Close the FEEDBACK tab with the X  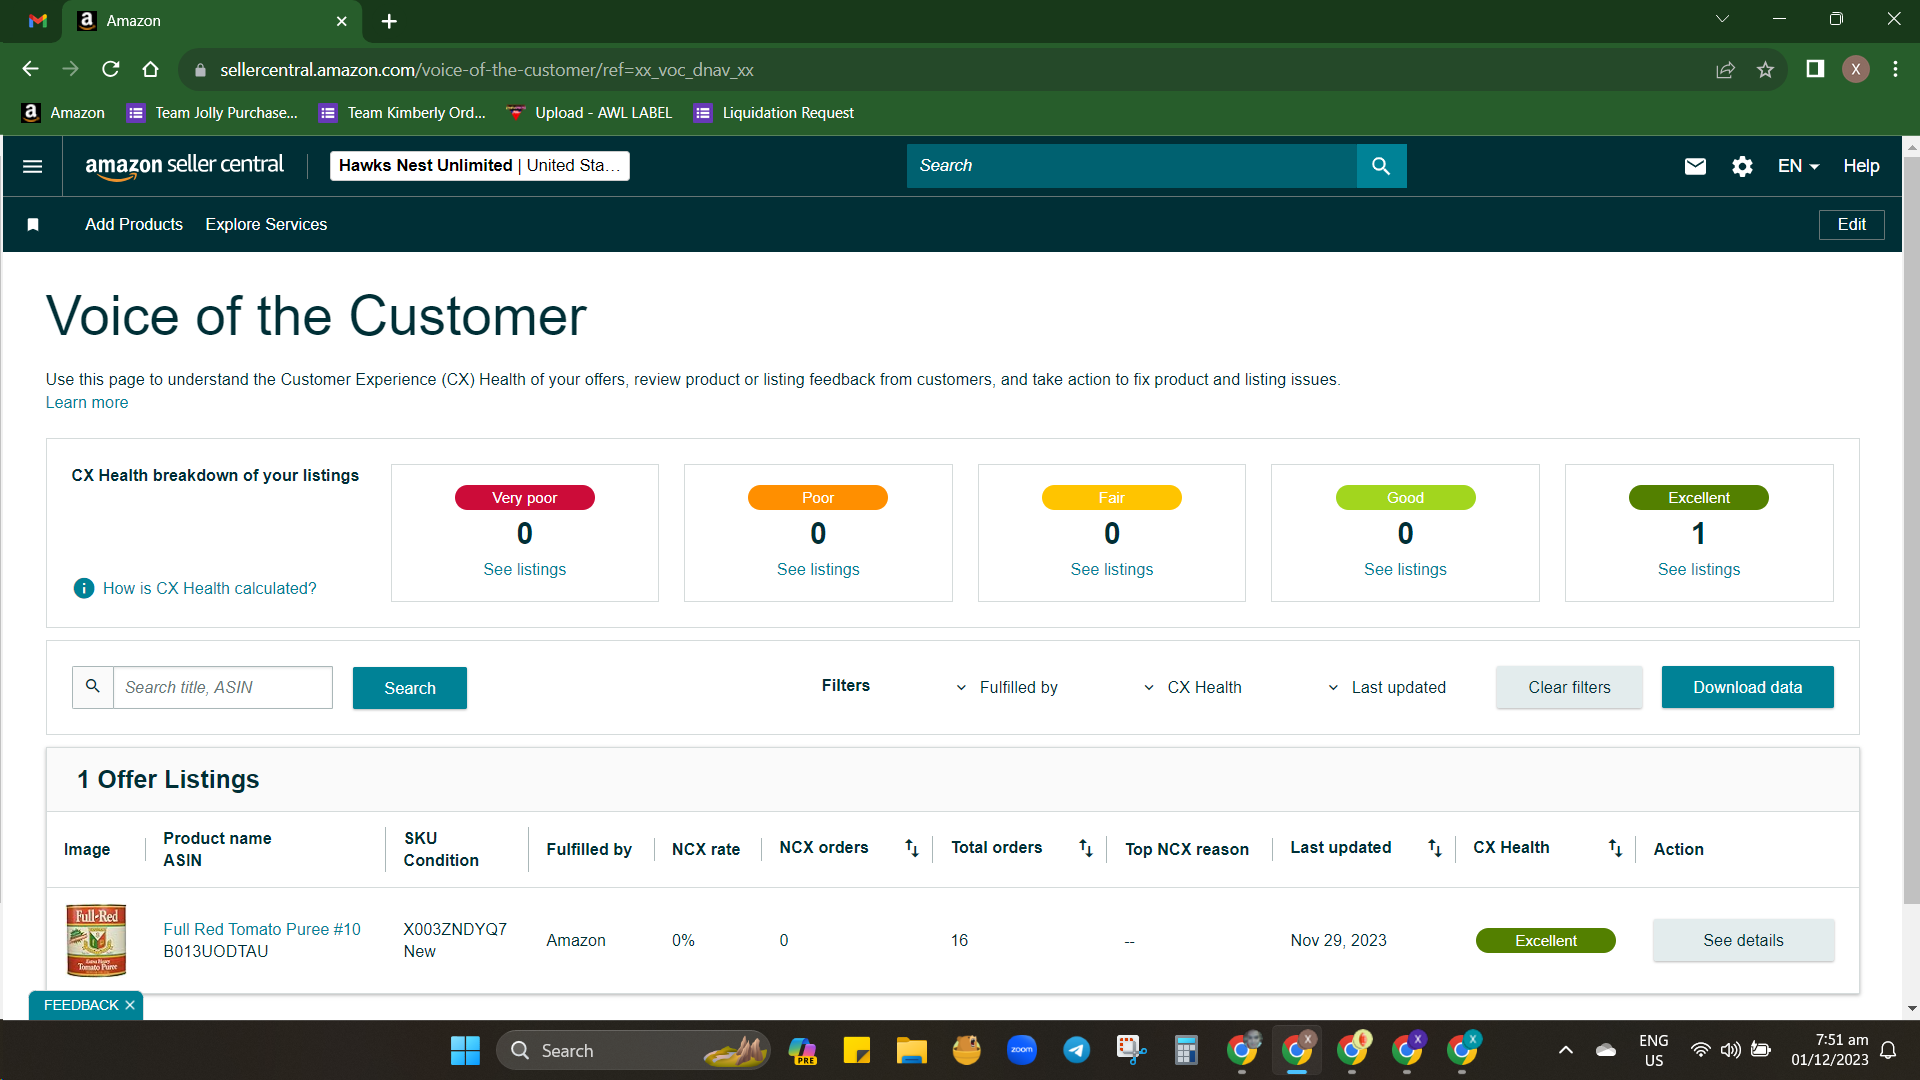(x=130, y=1005)
